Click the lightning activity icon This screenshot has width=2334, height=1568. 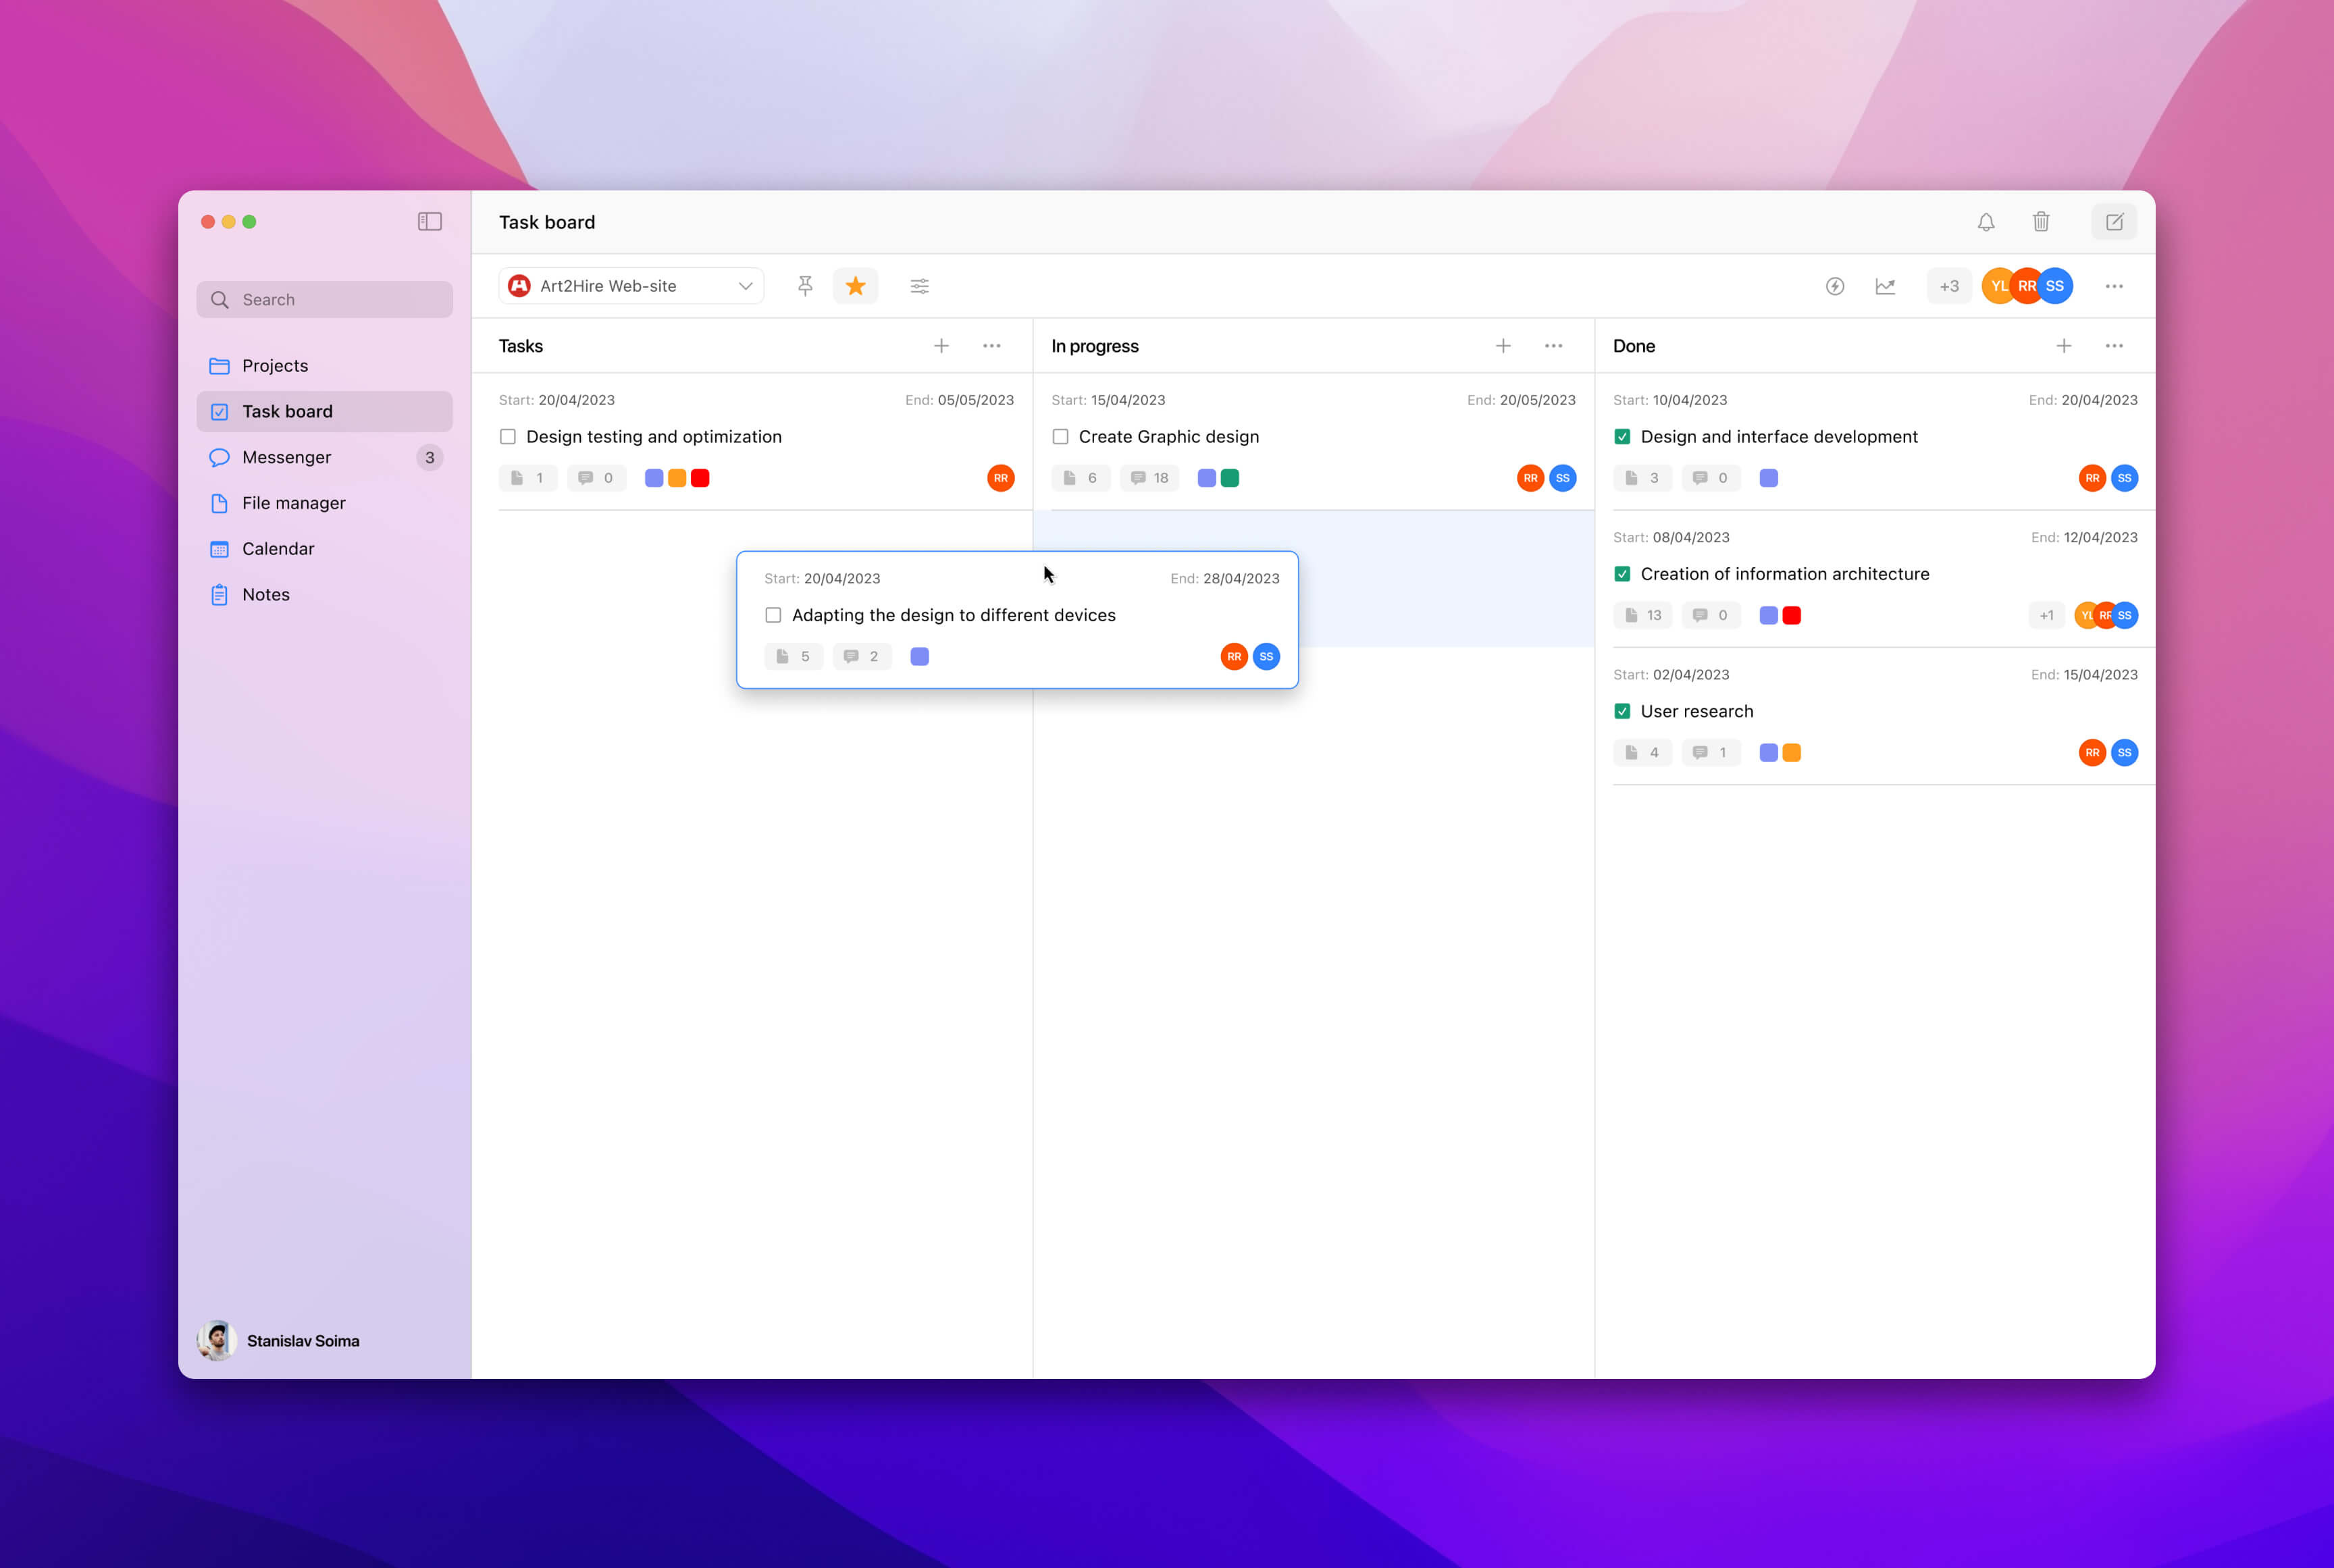1835,286
